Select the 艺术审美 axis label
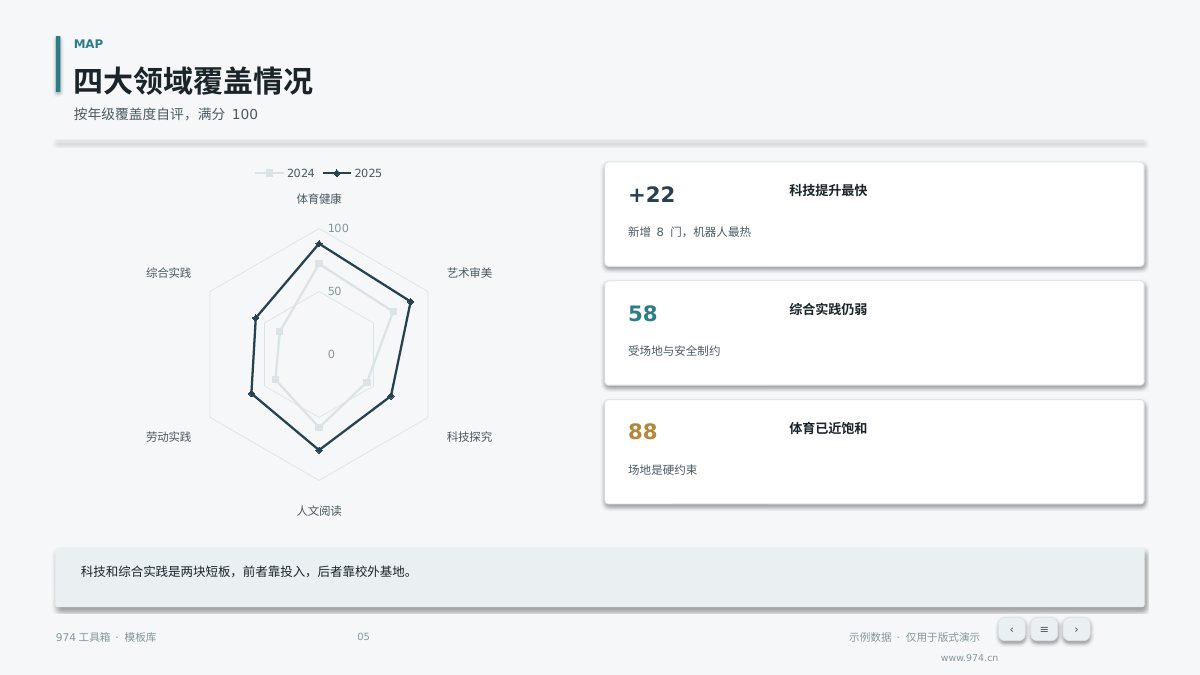The height and width of the screenshot is (675, 1200). 469,273
